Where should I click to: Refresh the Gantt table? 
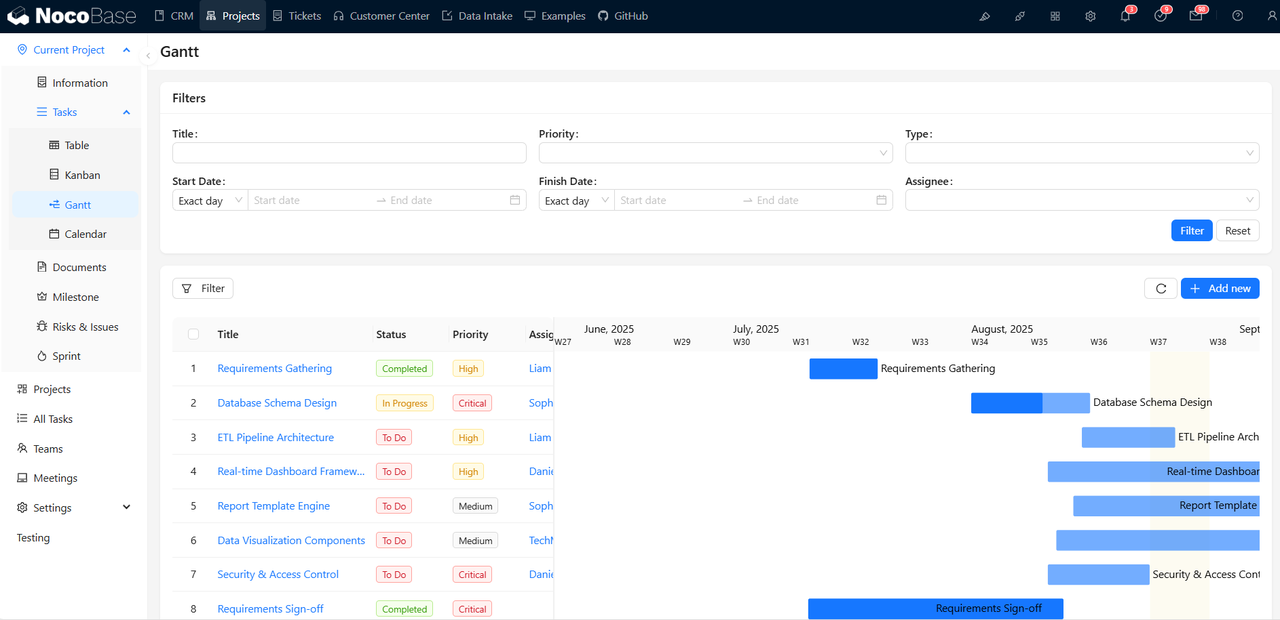coord(1161,288)
